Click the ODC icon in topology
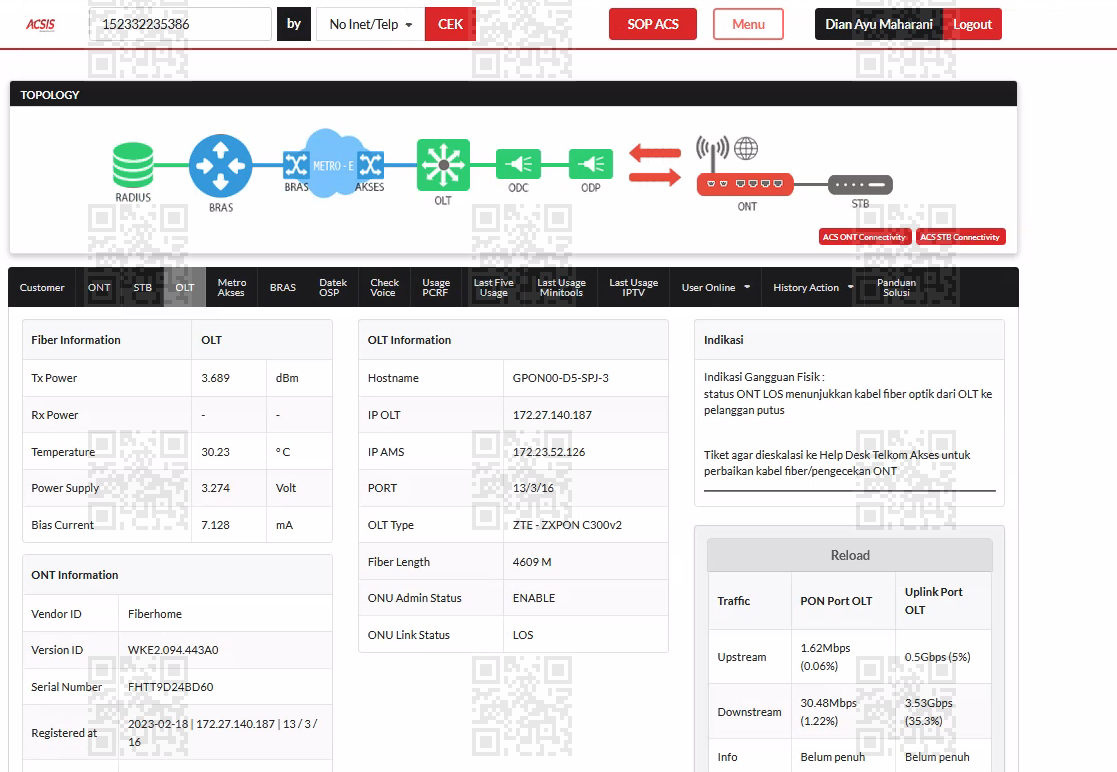1117x772 pixels. click(x=518, y=165)
